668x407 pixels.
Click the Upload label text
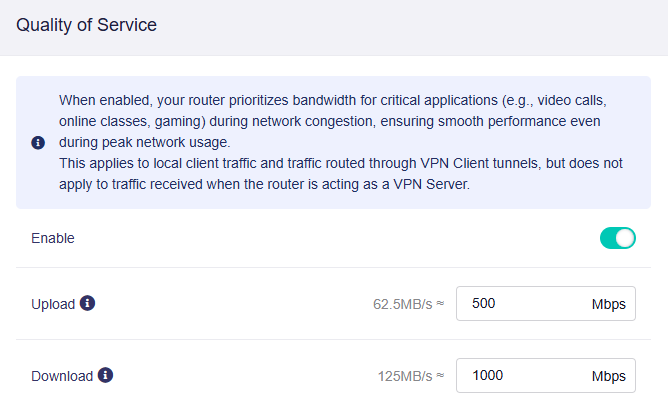53,304
